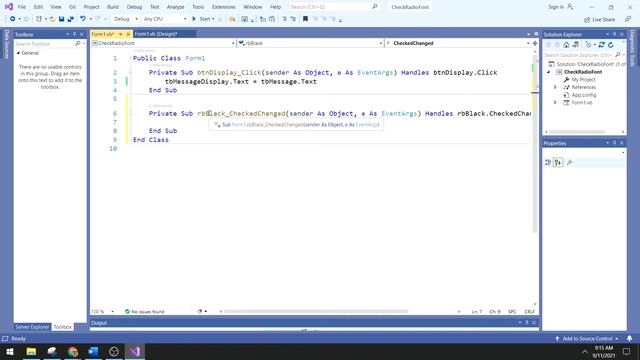Expand the Form1.vb node

(555, 102)
